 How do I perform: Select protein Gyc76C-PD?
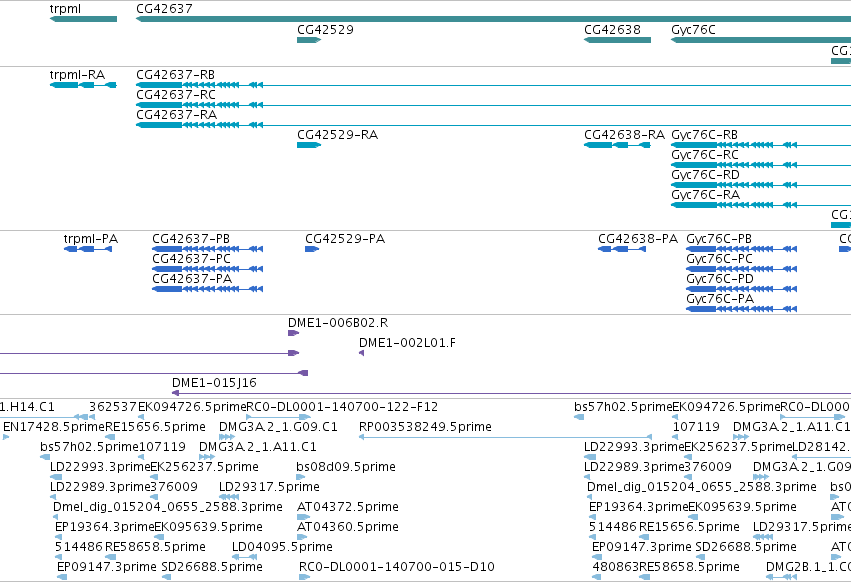720,280
